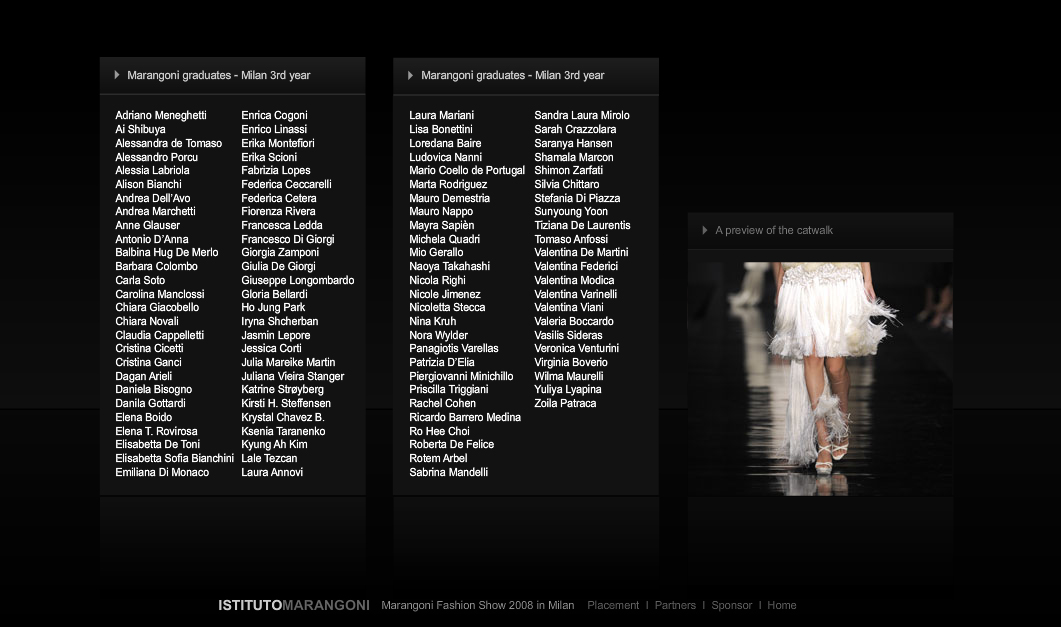Select the name Juliana Vieira Stanger

[x=292, y=376]
